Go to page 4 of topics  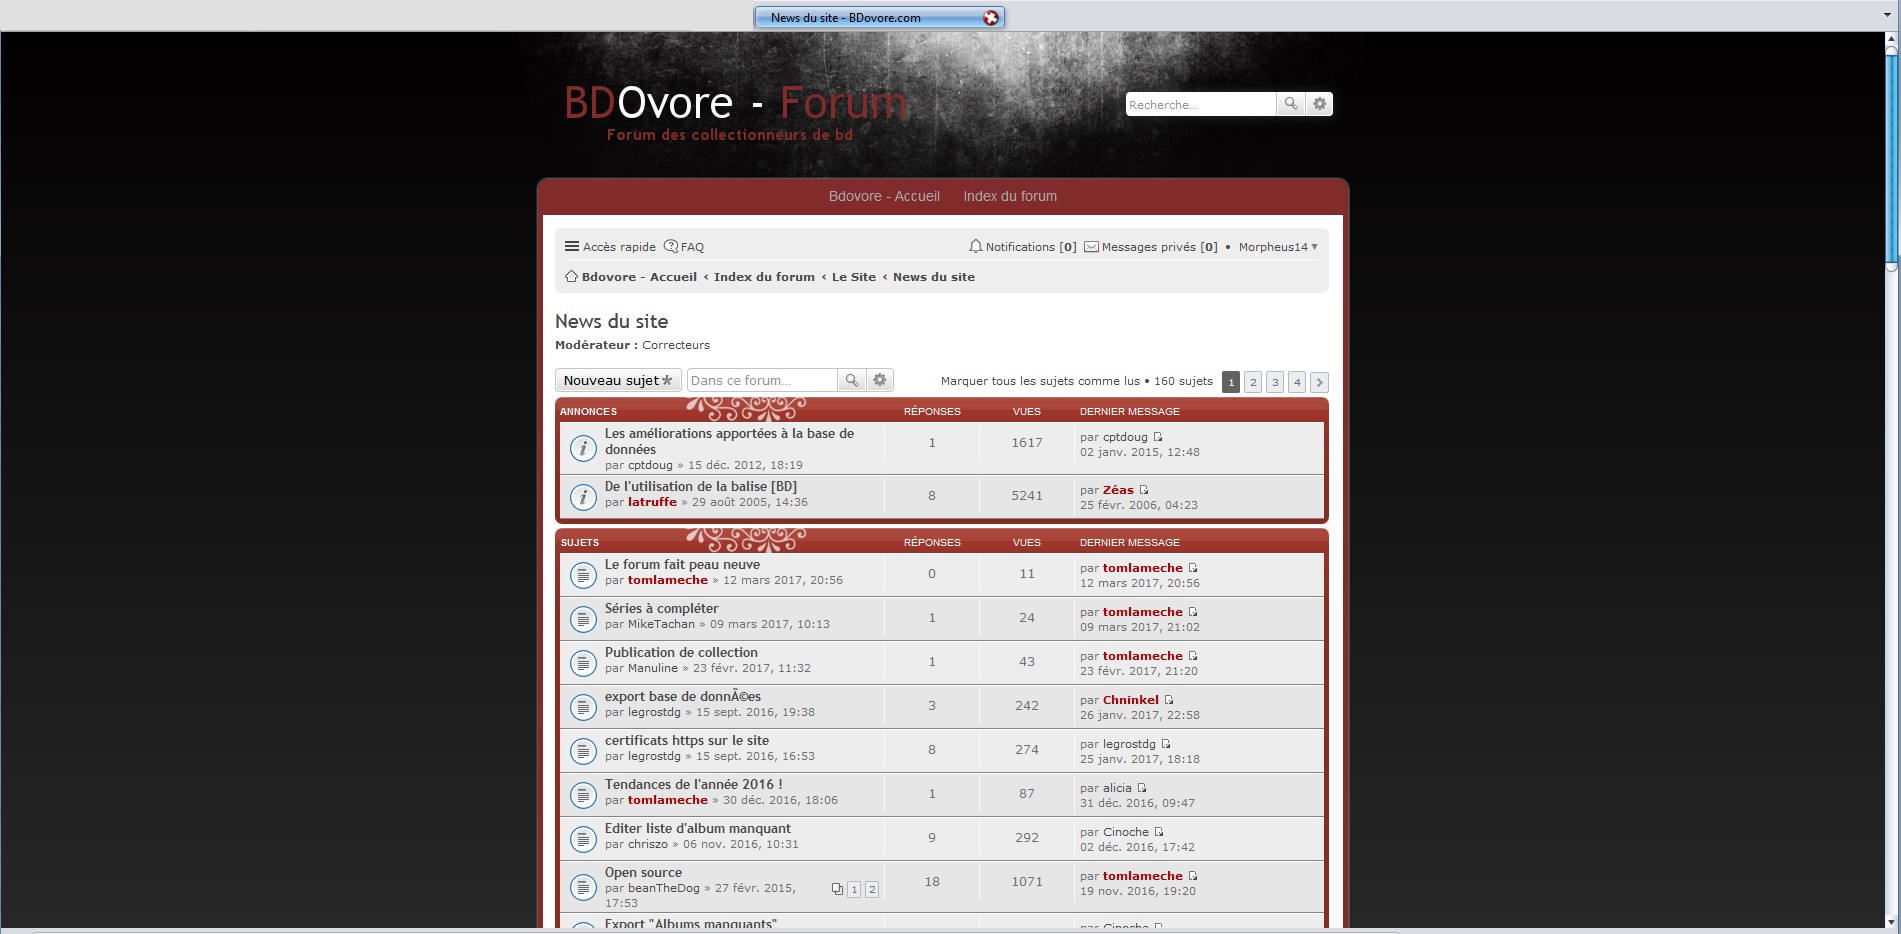click(x=1297, y=382)
